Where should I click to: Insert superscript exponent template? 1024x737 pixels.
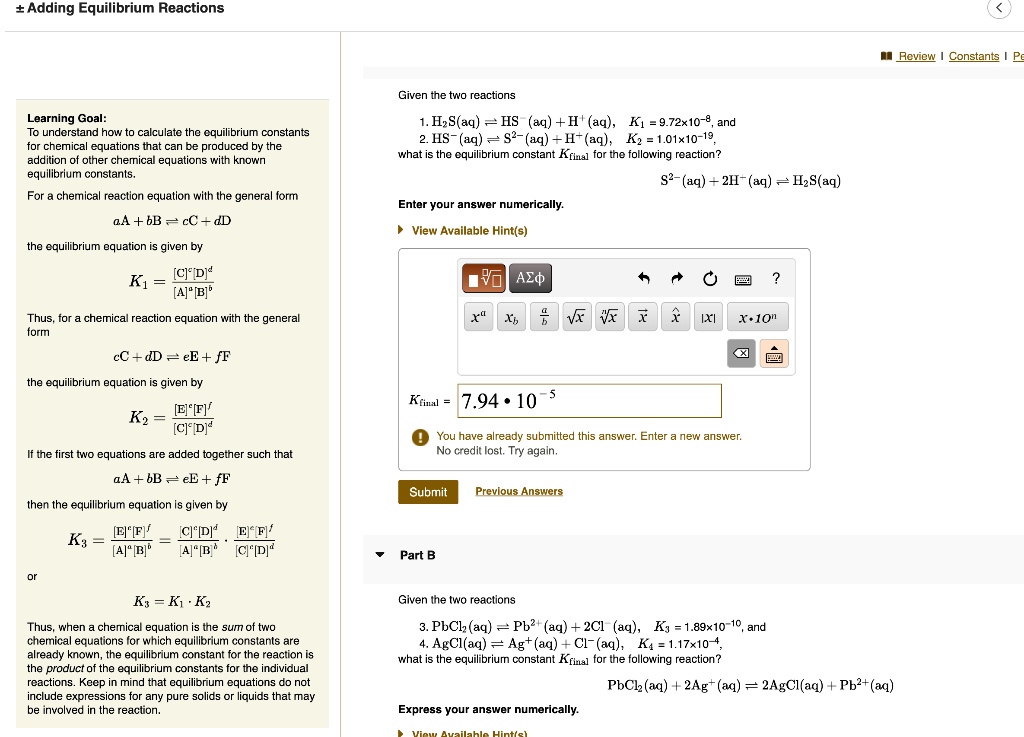coord(479,317)
